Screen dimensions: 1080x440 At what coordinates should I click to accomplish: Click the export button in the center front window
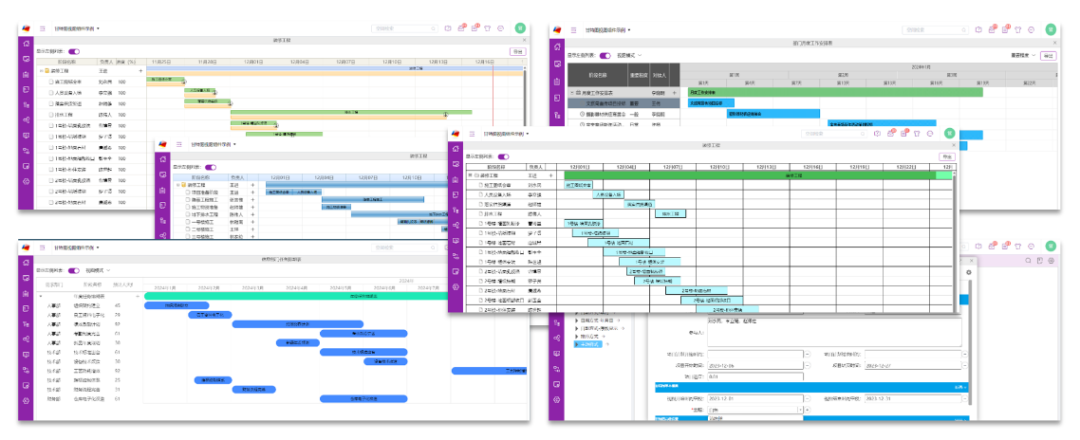(946, 156)
